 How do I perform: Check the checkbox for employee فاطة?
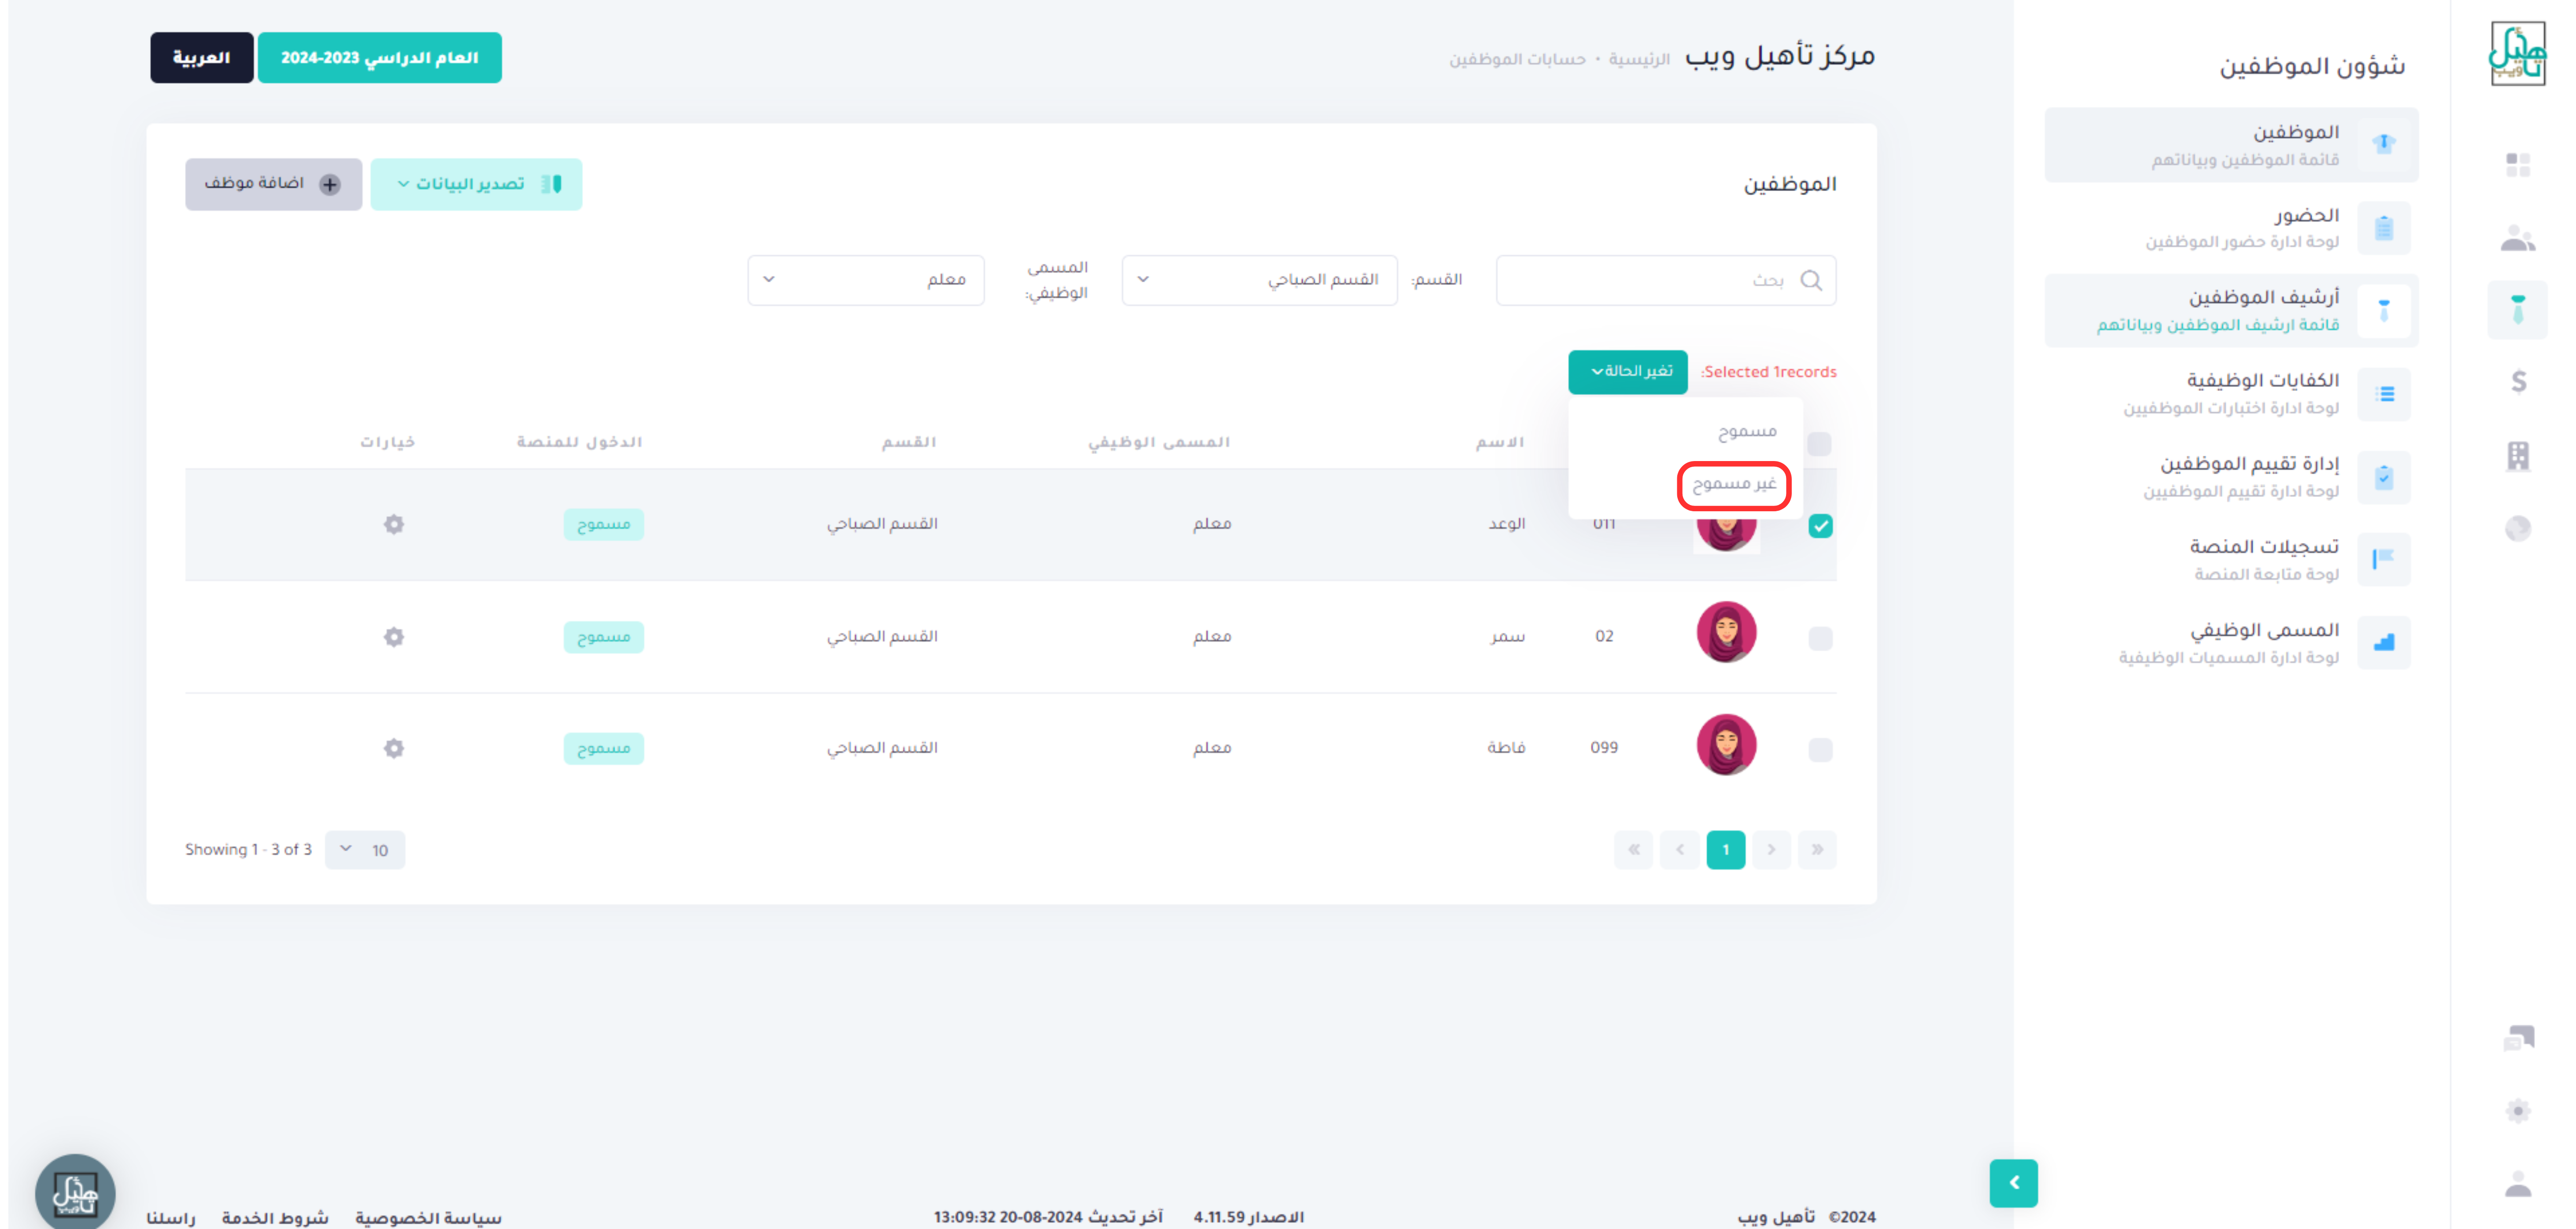(1820, 749)
